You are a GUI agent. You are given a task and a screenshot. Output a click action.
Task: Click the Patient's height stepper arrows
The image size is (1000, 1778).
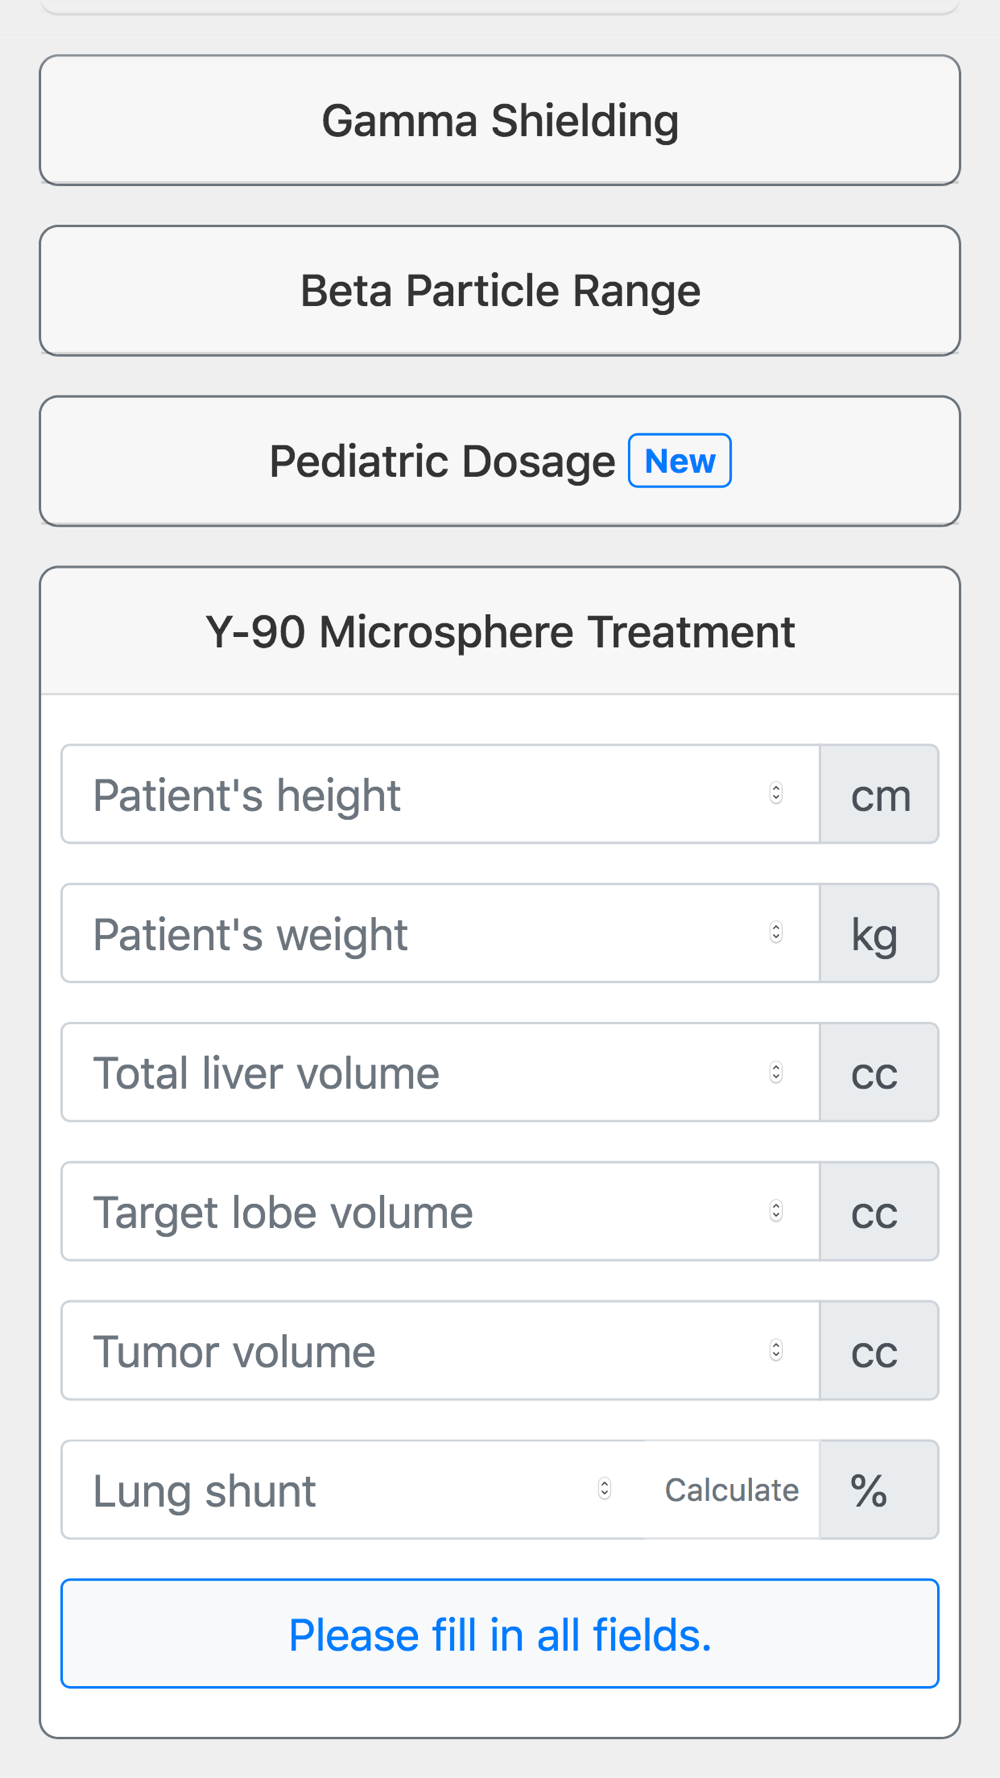[776, 794]
